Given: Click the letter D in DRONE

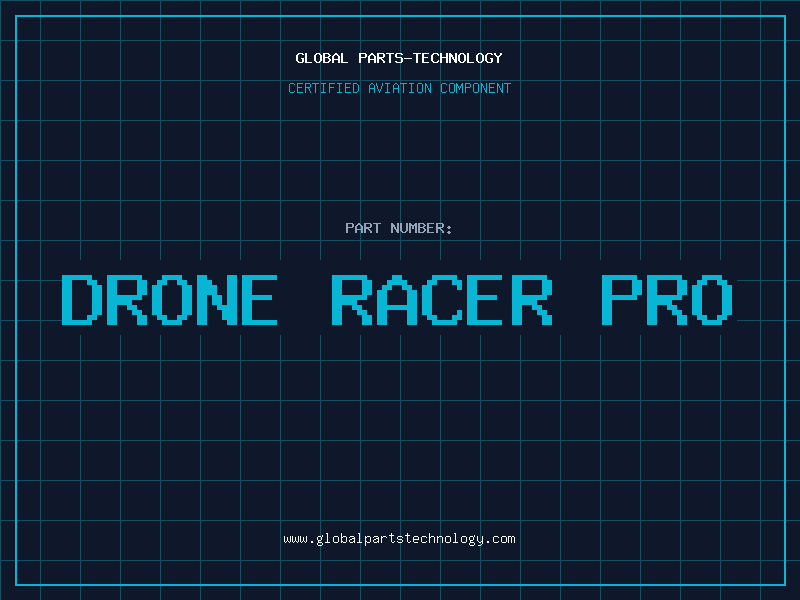Looking at the screenshot, I should click(x=82, y=299).
